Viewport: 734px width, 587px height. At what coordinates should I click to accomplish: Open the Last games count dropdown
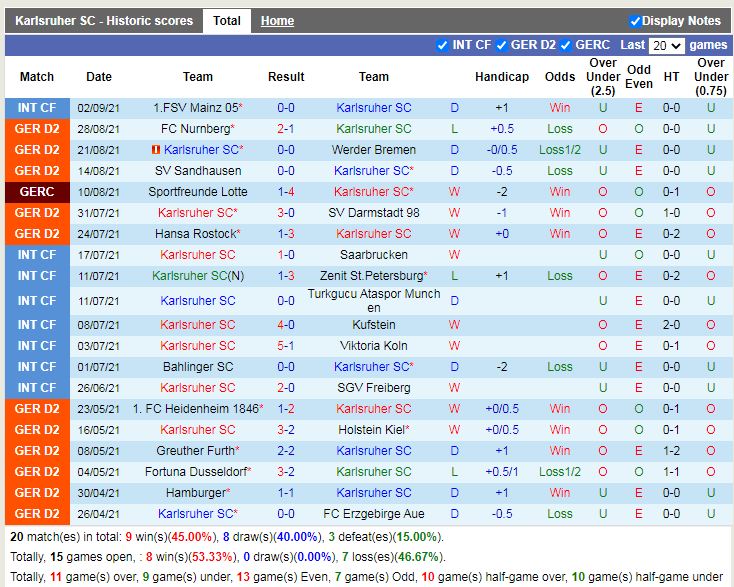[x=666, y=46]
